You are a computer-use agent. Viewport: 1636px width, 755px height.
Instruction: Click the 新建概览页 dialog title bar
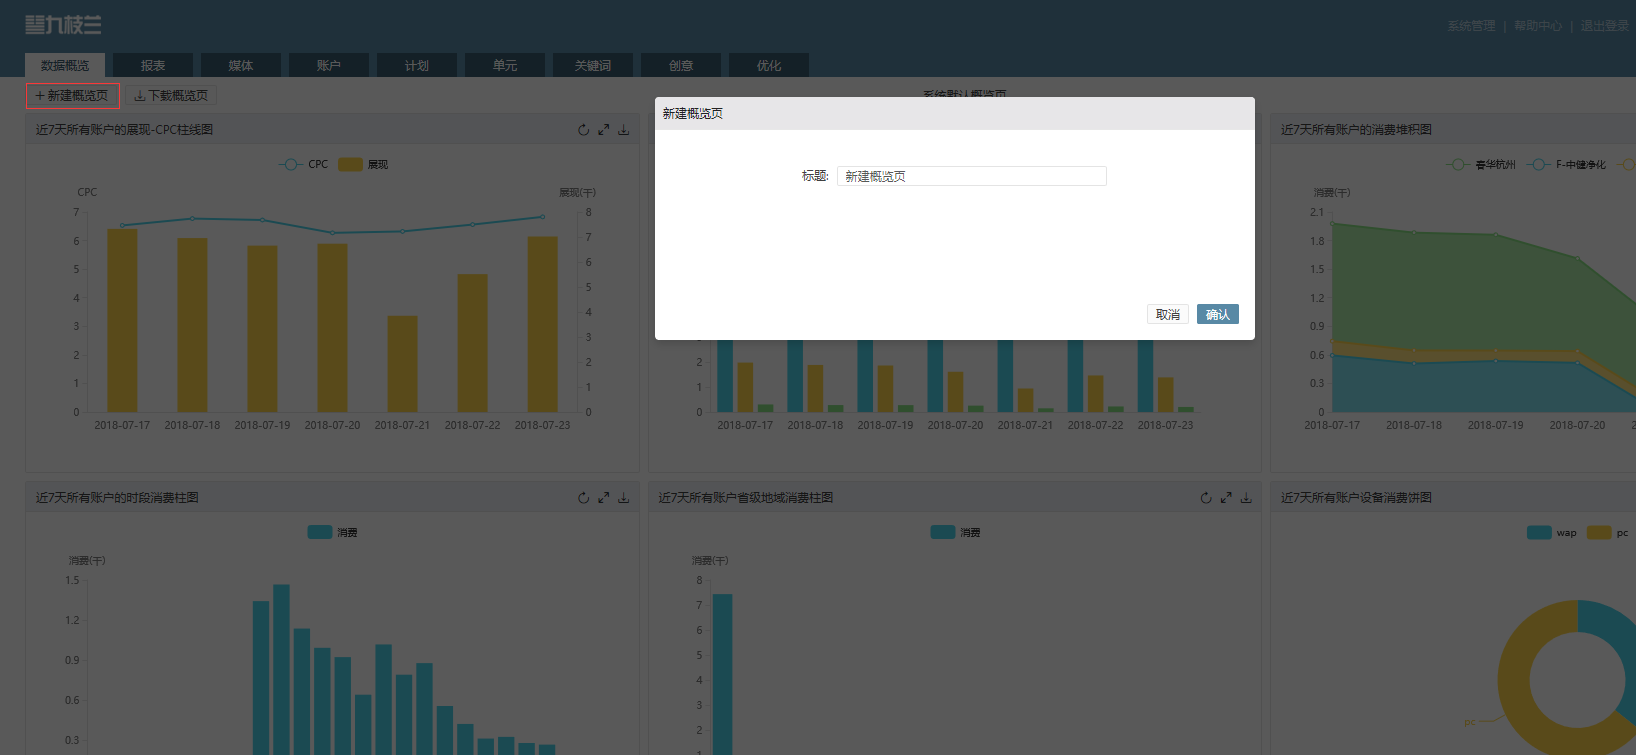pyautogui.click(x=955, y=113)
